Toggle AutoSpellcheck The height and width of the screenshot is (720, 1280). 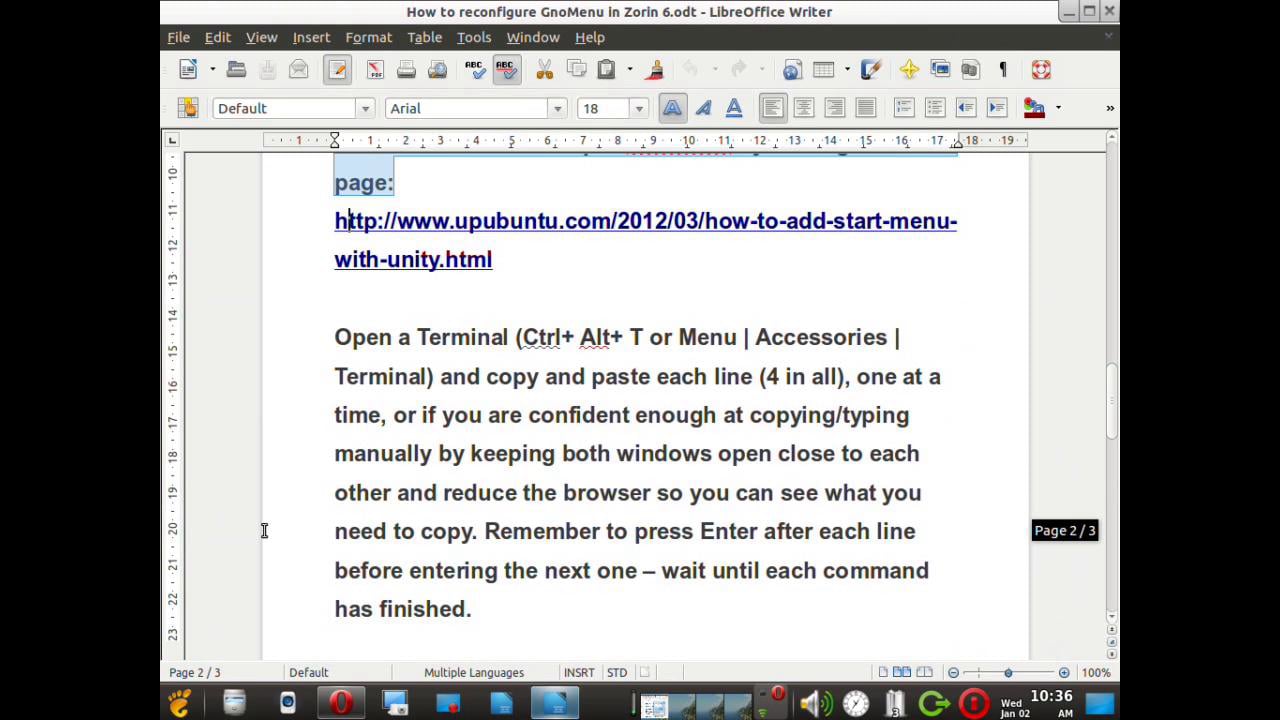[506, 69]
